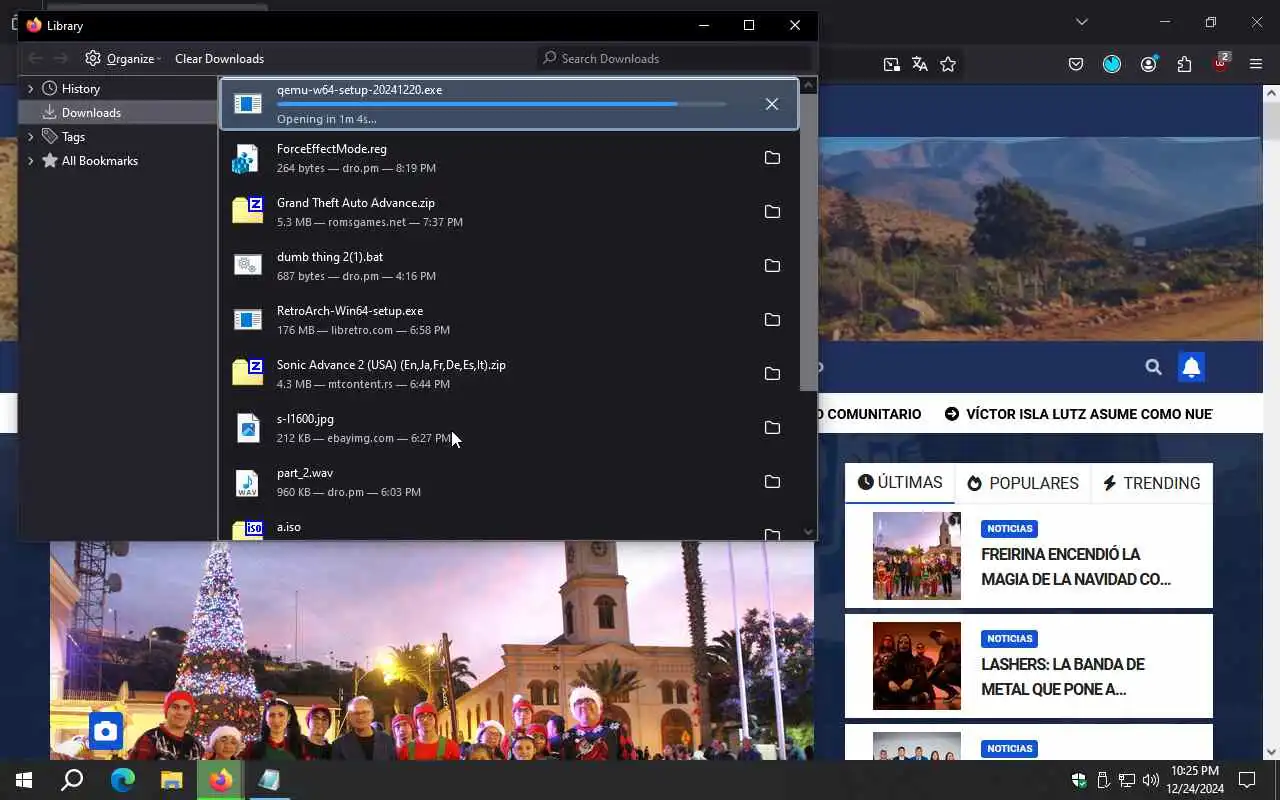Open Lashers banda de metal article
1280x800 pixels.
pos(1063,677)
